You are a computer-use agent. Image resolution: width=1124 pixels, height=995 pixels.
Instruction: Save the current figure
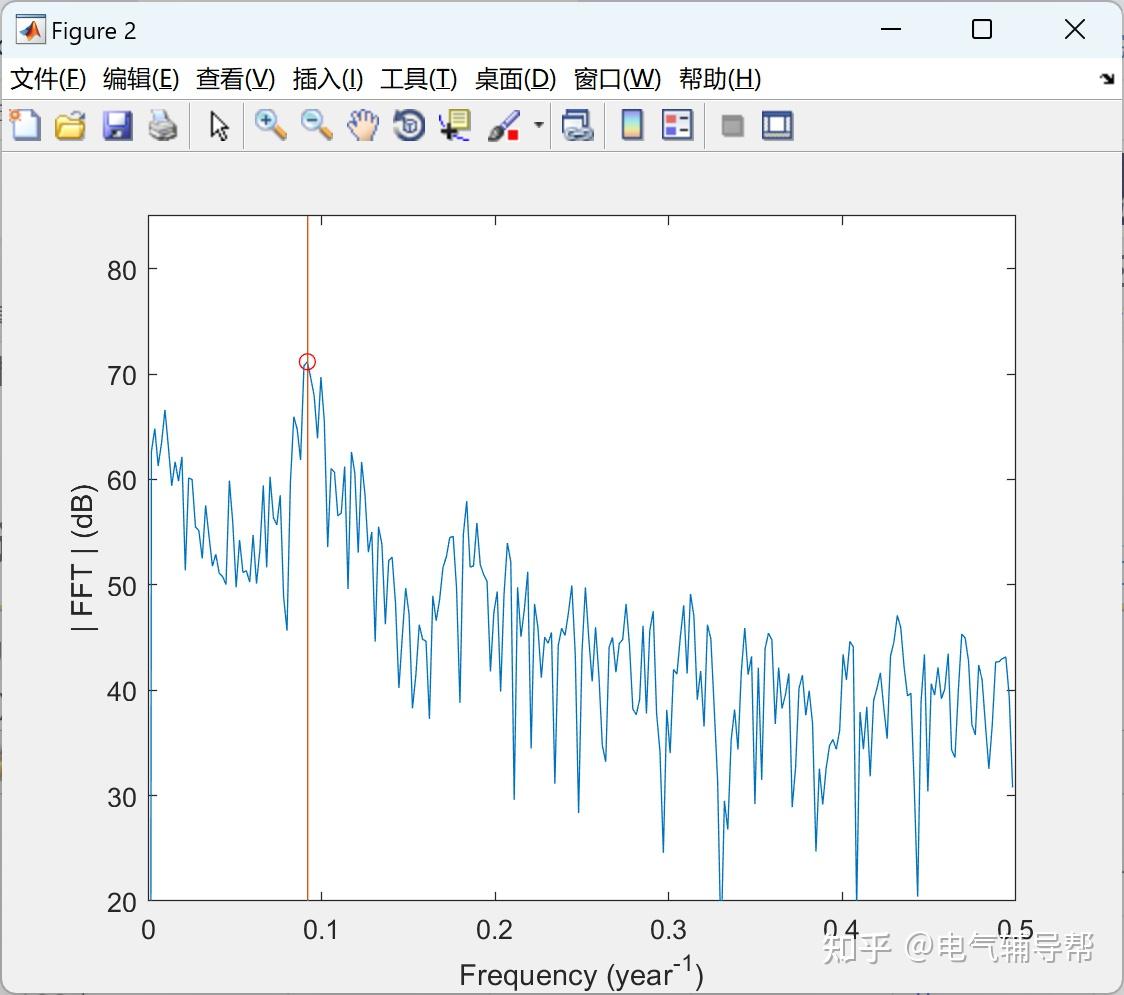click(x=117, y=125)
